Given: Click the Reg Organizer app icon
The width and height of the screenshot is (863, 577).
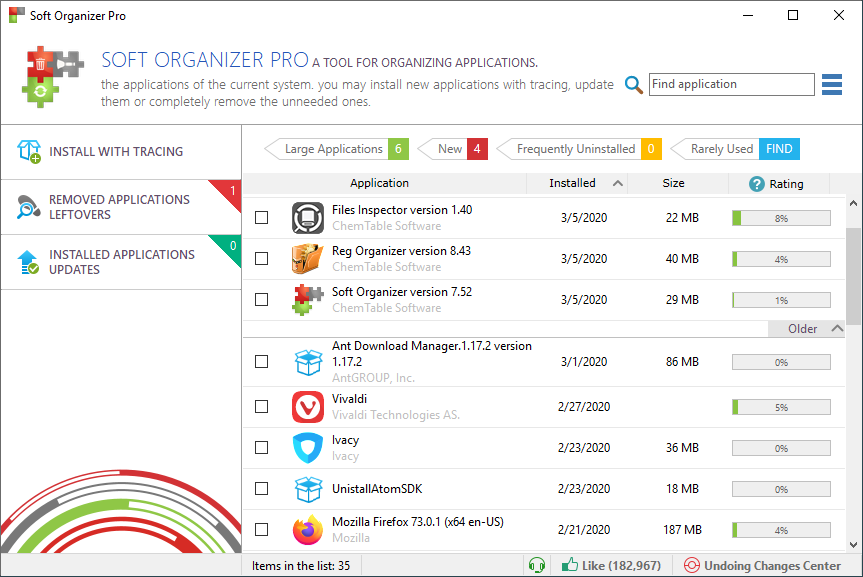Looking at the screenshot, I should pyautogui.click(x=308, y=259).
